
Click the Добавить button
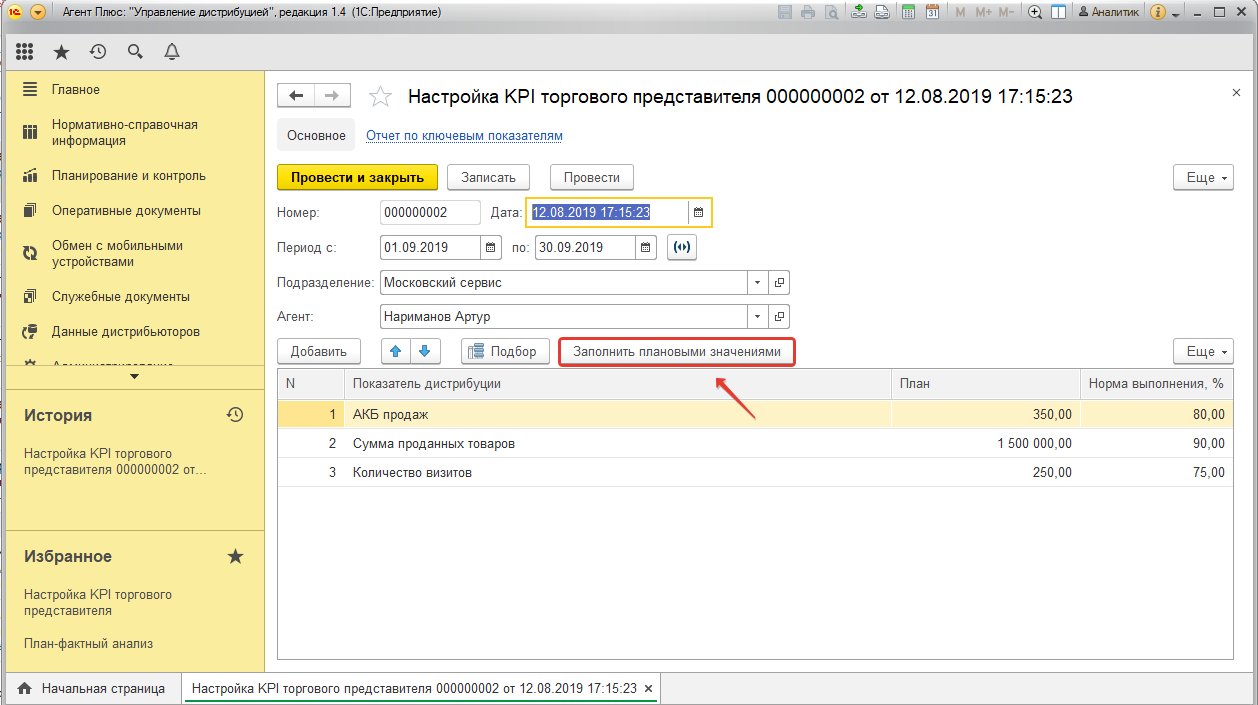click(x=319, y=351)
